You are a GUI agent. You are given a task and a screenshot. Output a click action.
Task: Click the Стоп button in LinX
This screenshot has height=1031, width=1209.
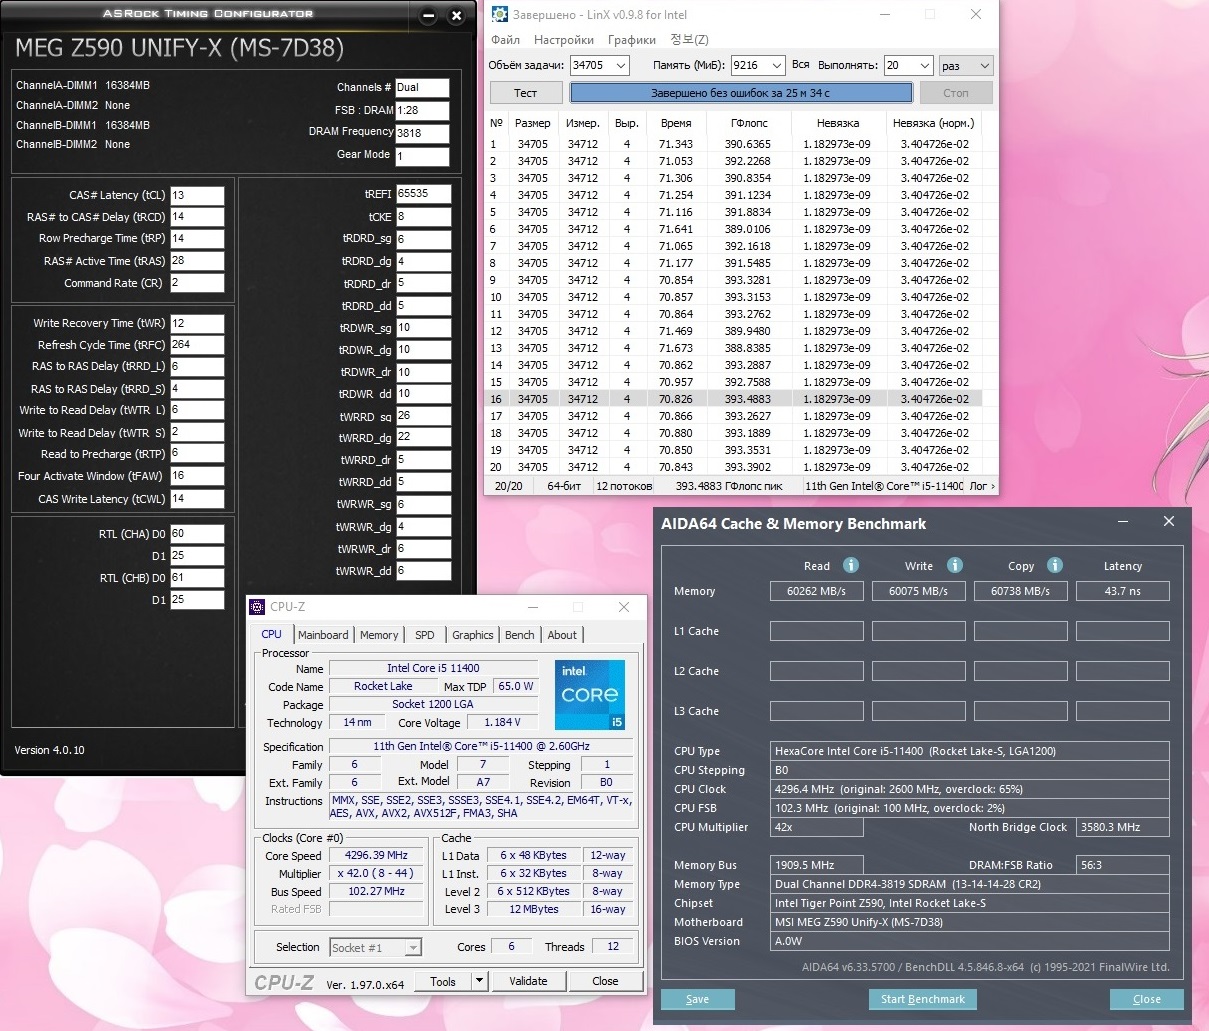(956, 92)
